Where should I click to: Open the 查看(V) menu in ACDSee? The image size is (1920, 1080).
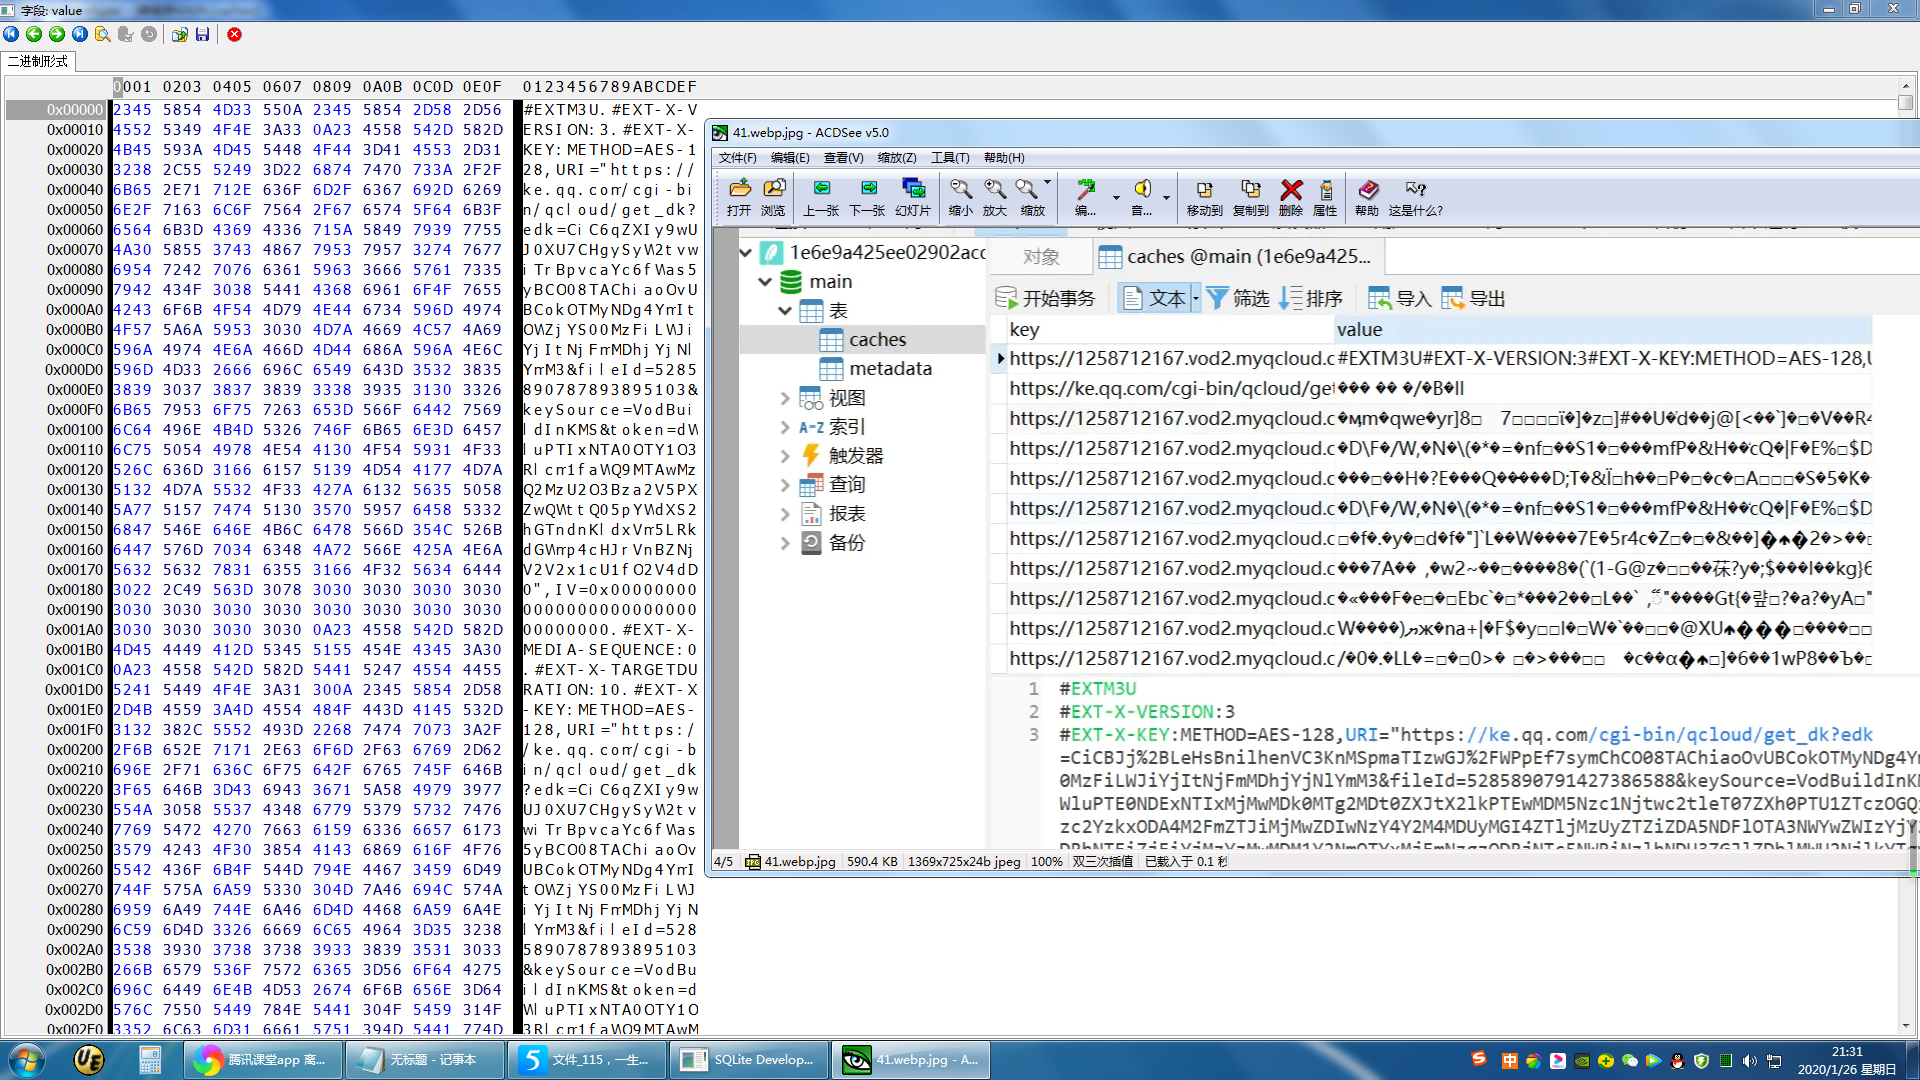[x=843, y=158]
